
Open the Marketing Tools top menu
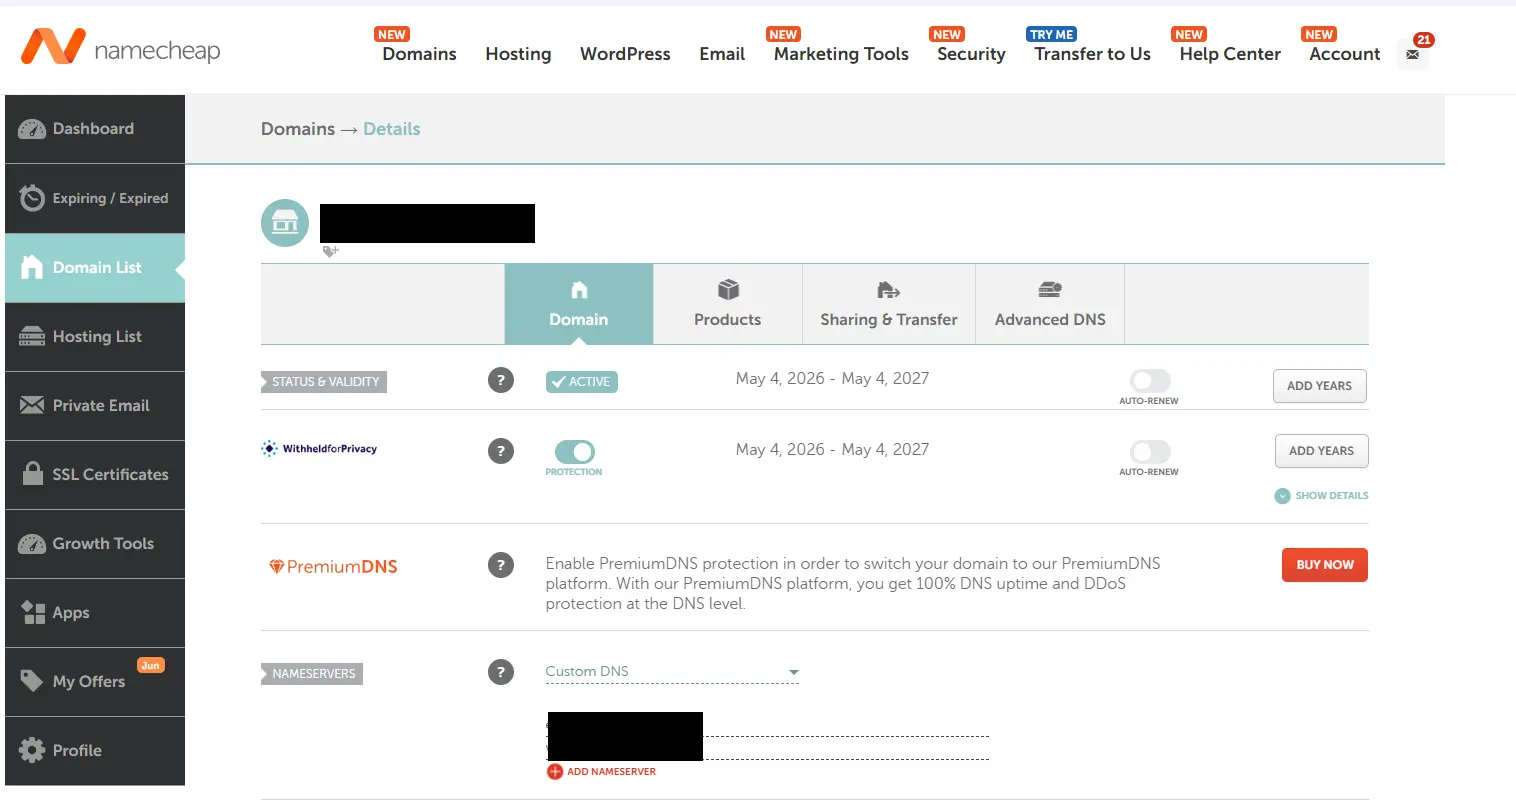click(x=841, y=54)
